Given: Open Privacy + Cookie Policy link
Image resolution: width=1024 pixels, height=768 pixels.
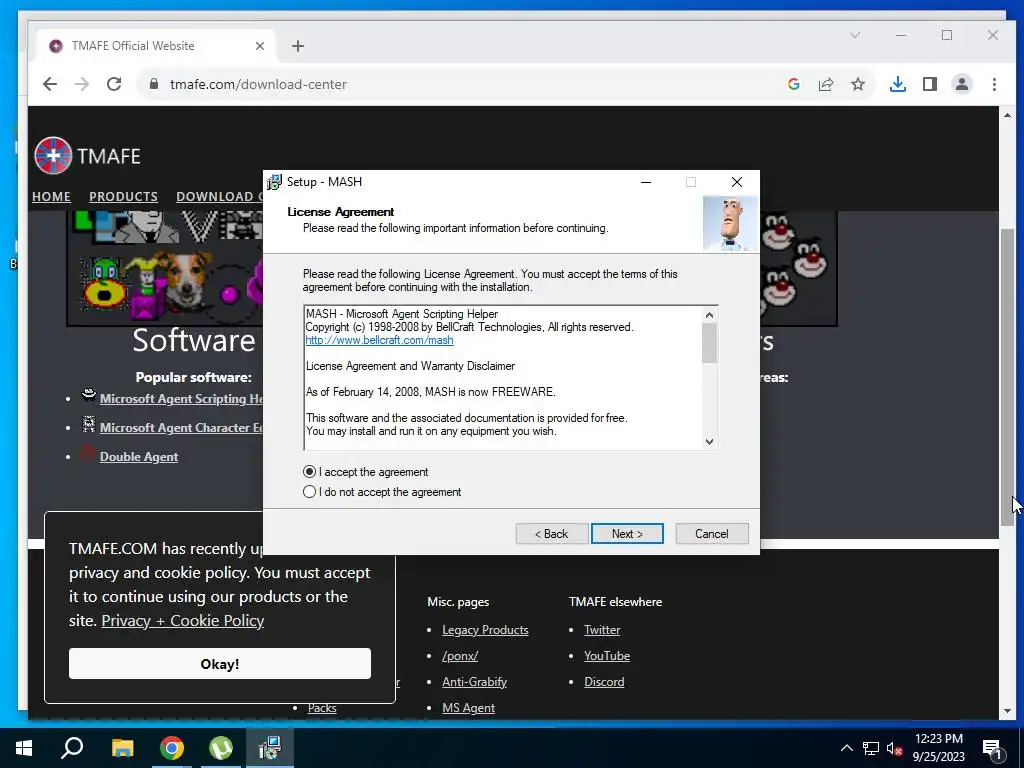Looking at the screenshot, I should tap(183, 620).
